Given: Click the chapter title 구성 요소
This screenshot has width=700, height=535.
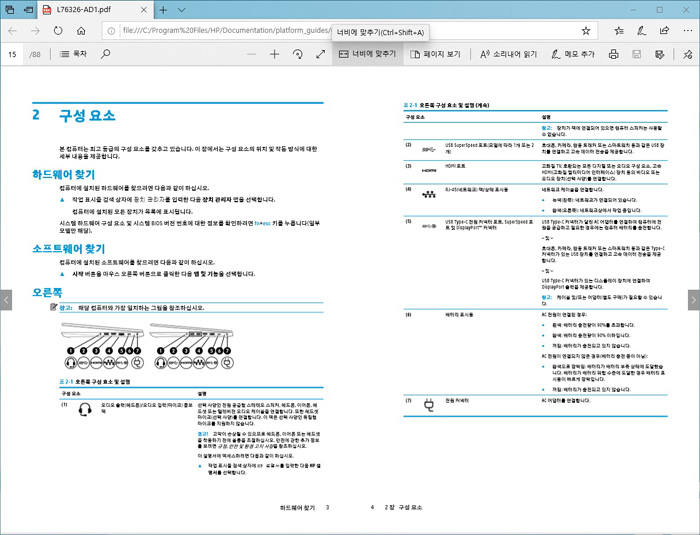Looking at the screenshot, I should [88, 116].
